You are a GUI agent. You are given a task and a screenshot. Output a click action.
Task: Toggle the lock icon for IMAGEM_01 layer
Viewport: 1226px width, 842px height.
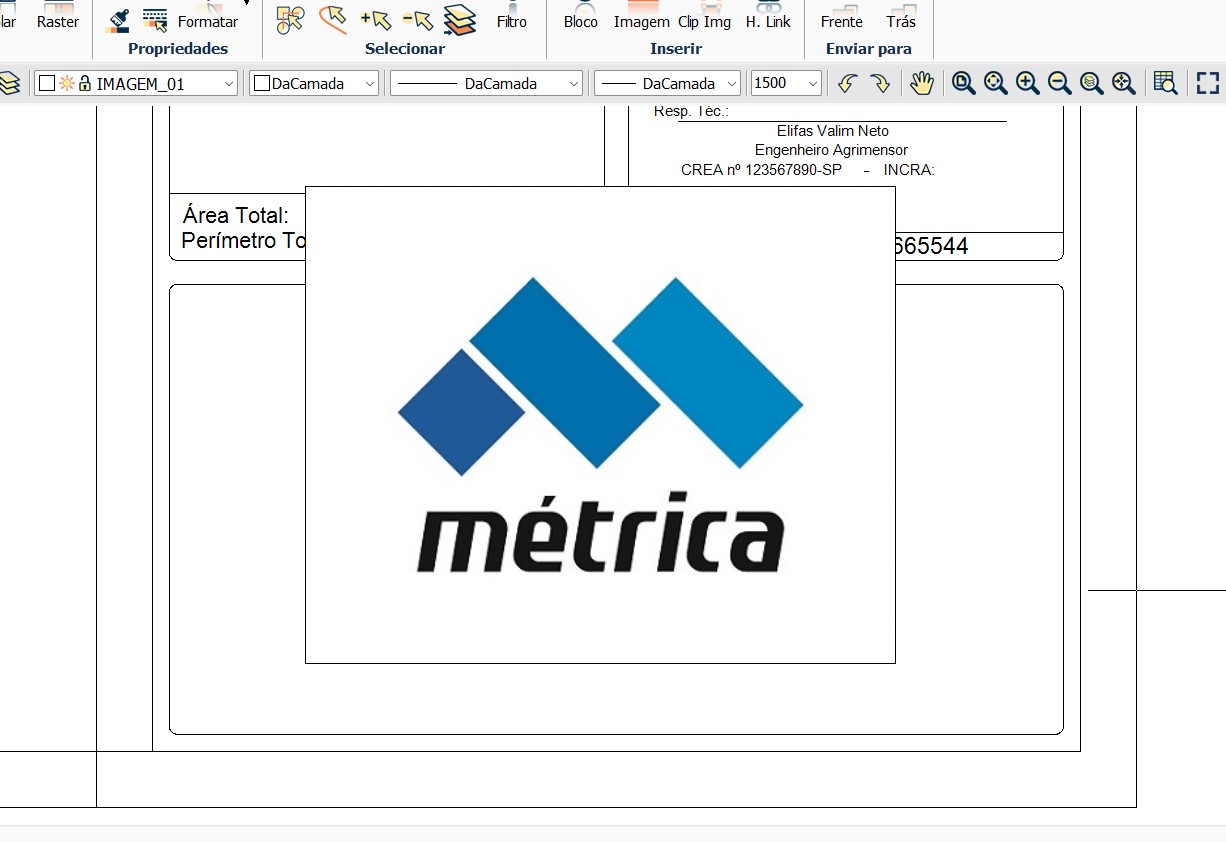point(85,84)
